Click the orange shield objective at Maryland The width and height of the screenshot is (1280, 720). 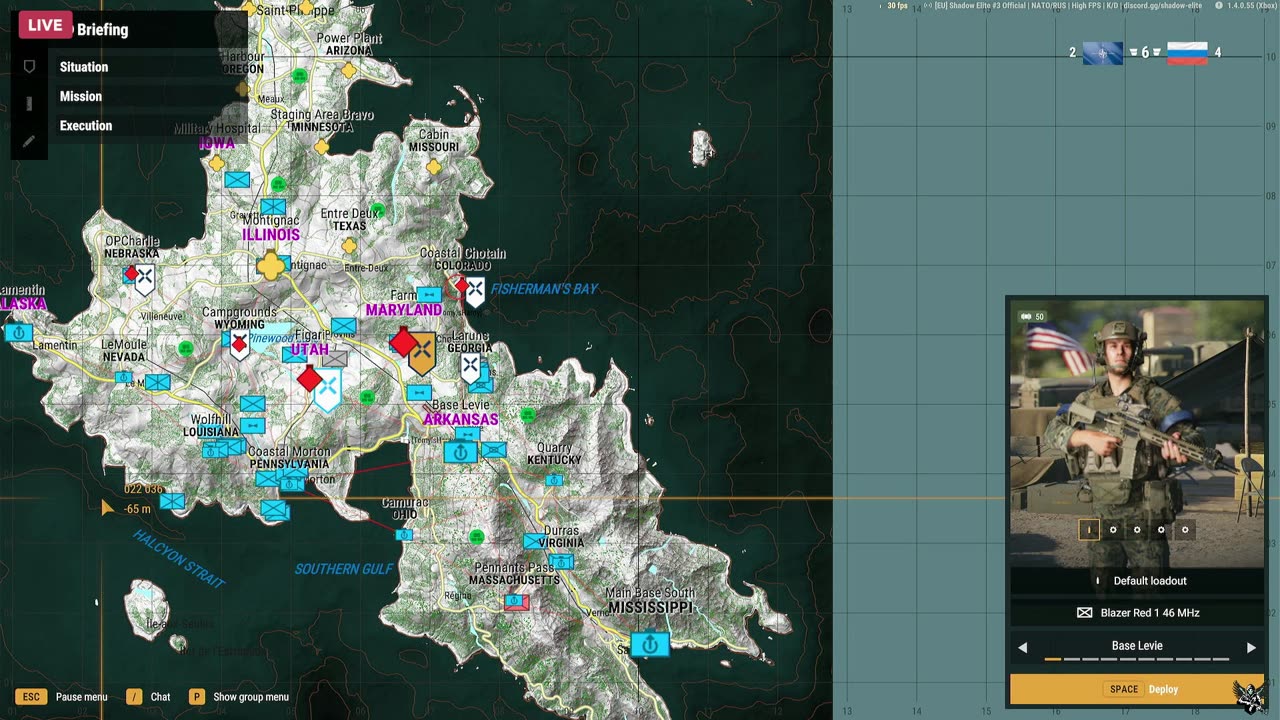click(x=422, y=353)
